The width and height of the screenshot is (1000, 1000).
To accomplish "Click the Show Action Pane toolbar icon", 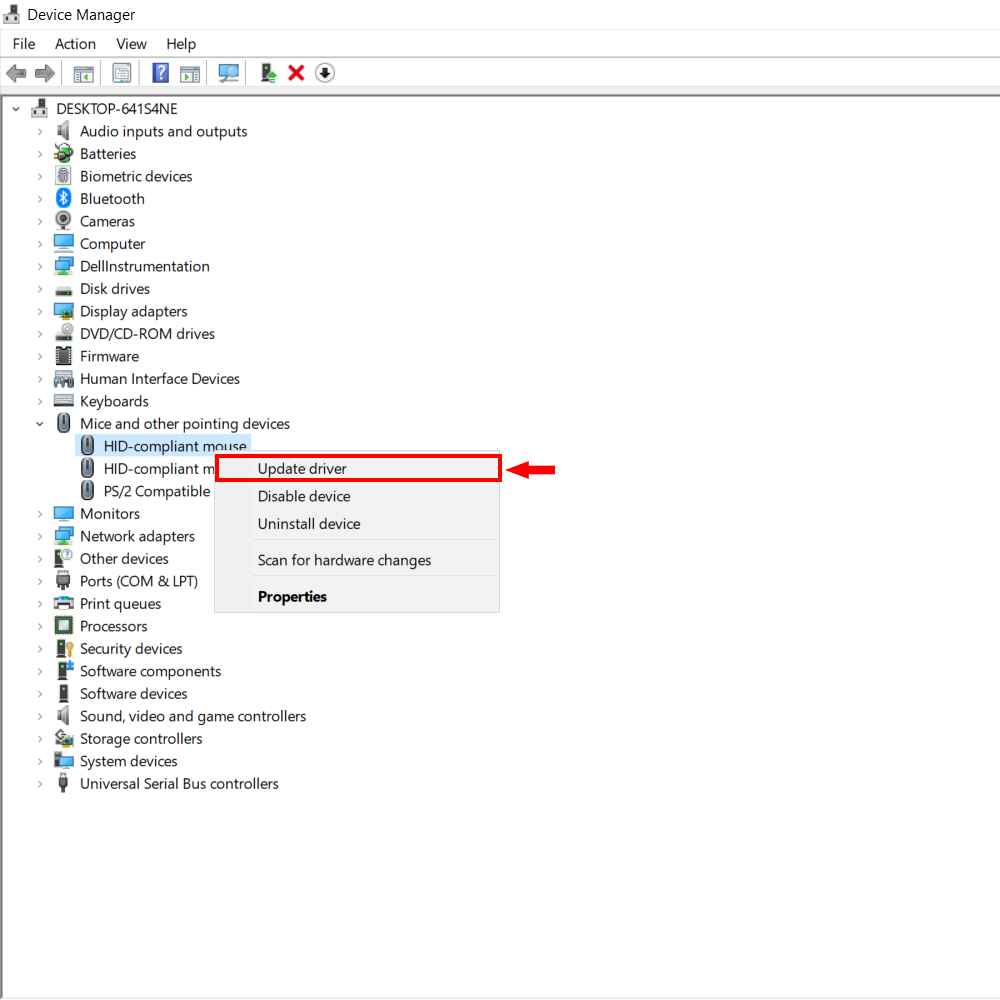I will click(190, 72).
